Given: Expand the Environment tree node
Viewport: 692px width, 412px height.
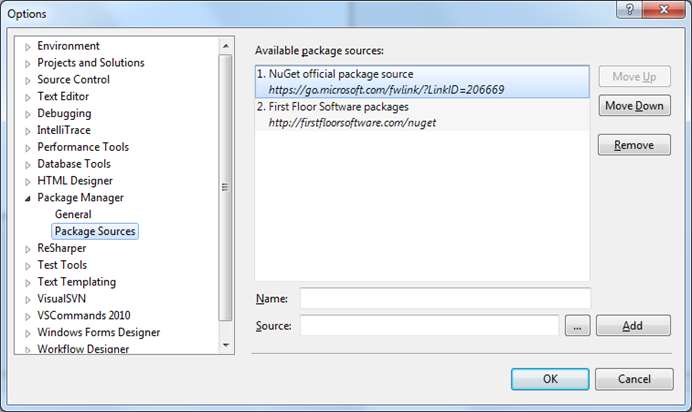Looking at the screenshot, I should 28,46.
